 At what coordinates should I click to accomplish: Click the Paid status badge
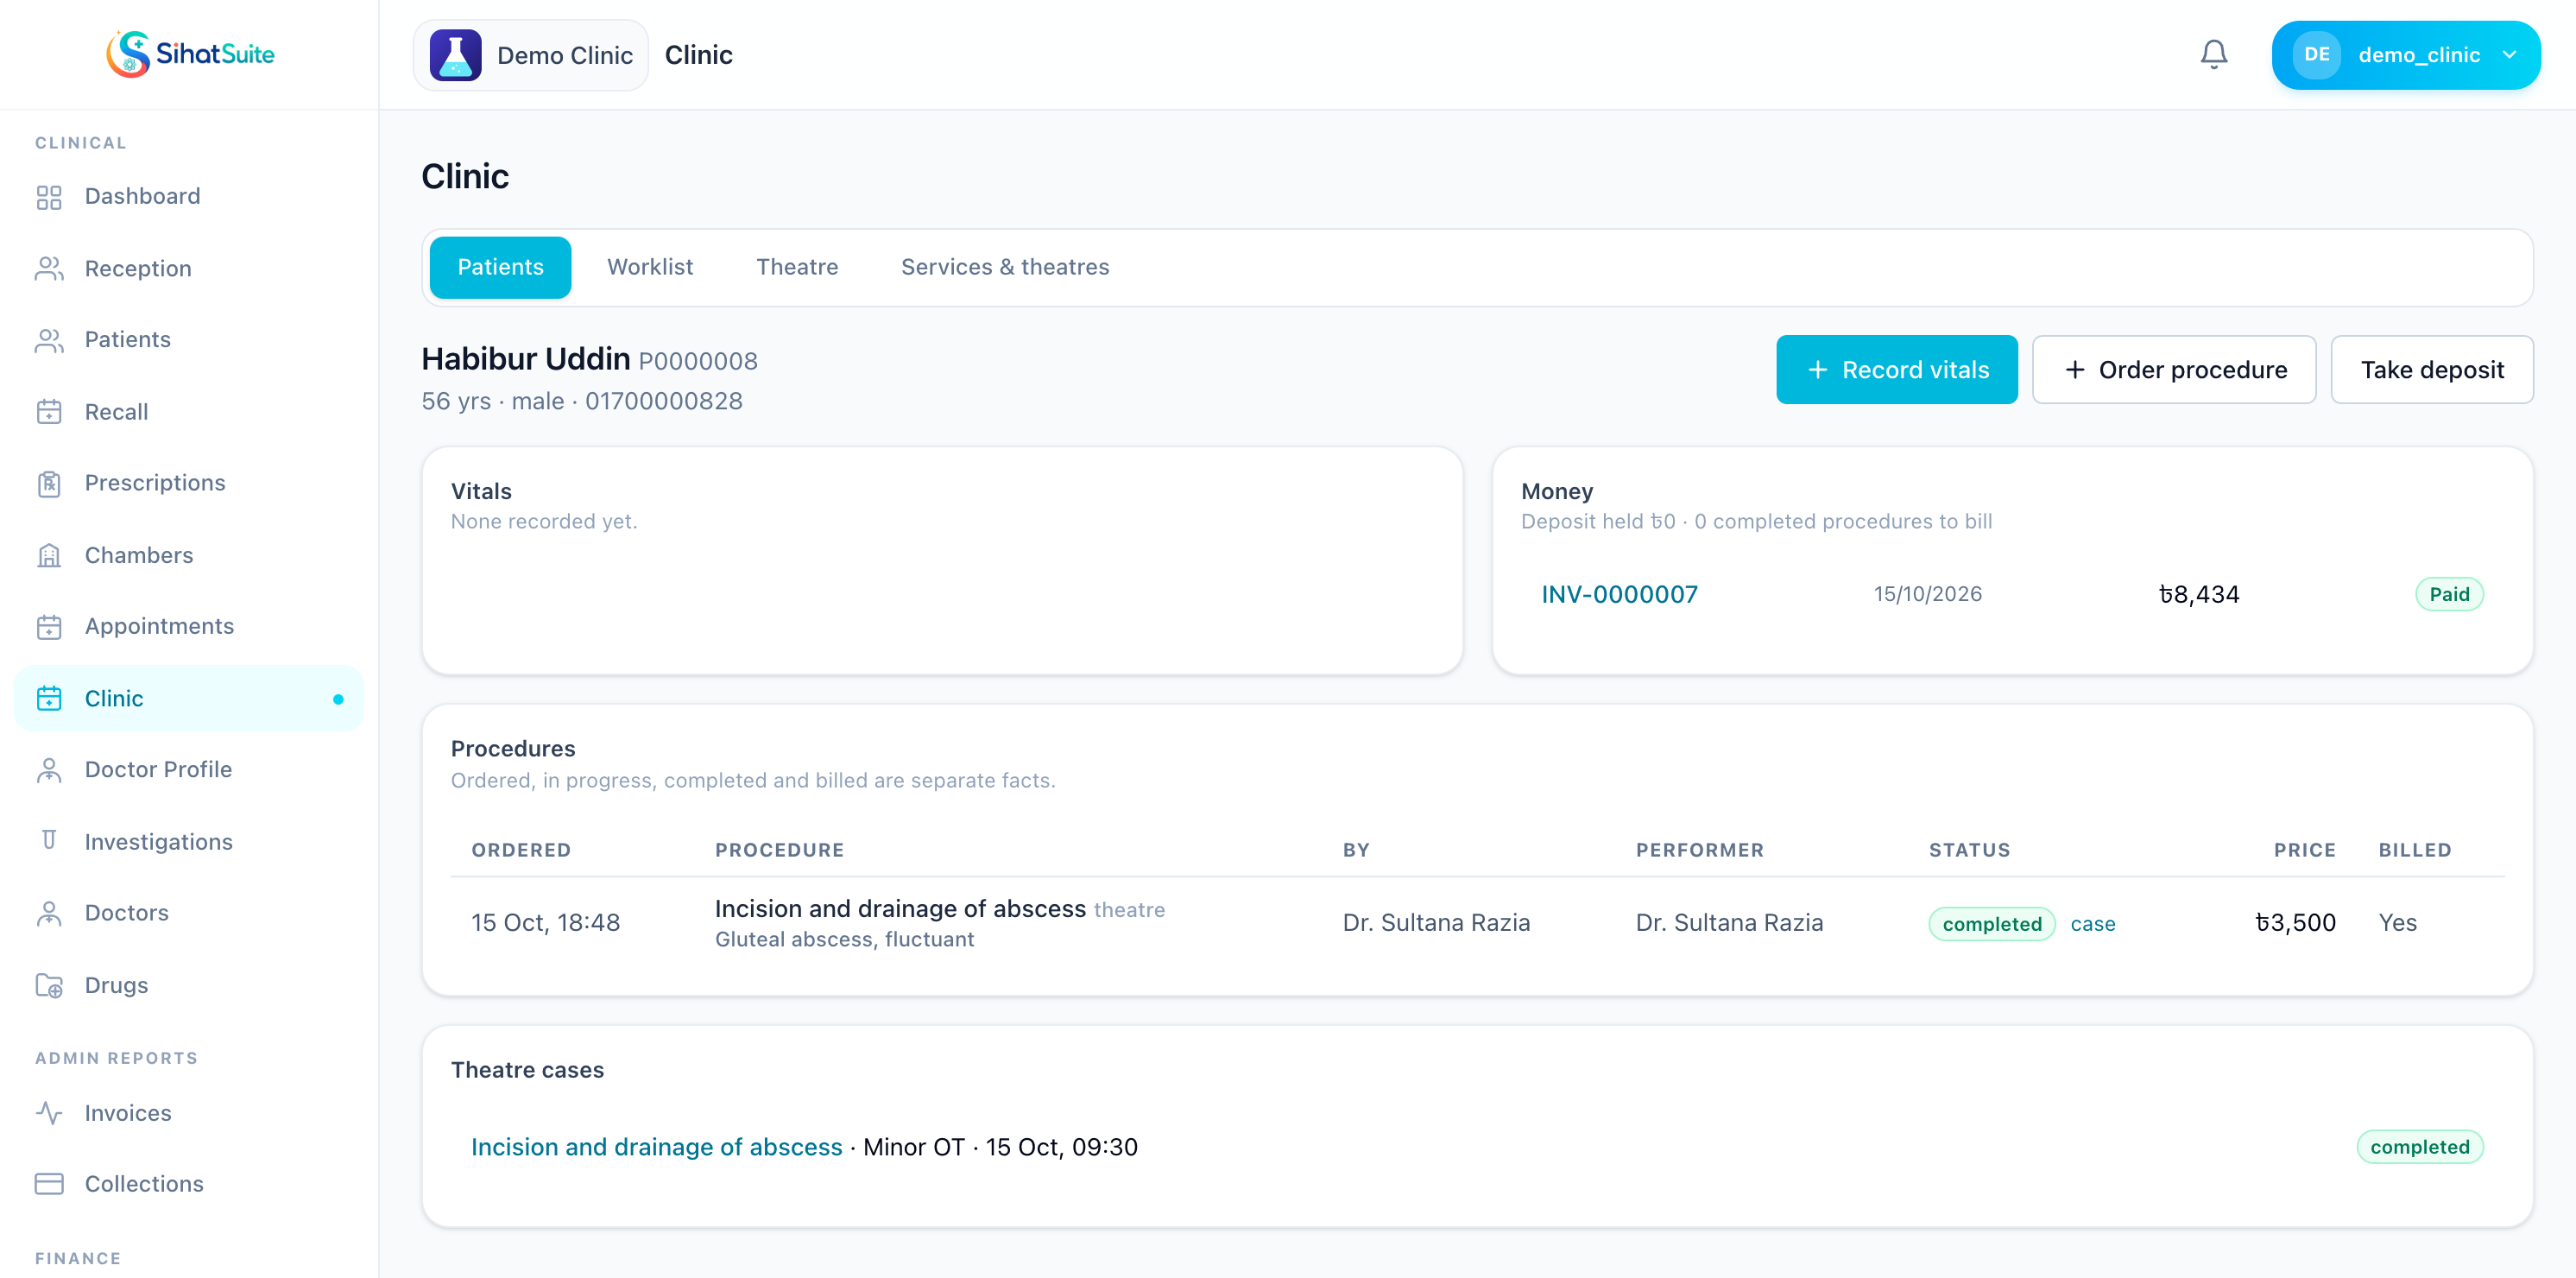click(2449, 595)
